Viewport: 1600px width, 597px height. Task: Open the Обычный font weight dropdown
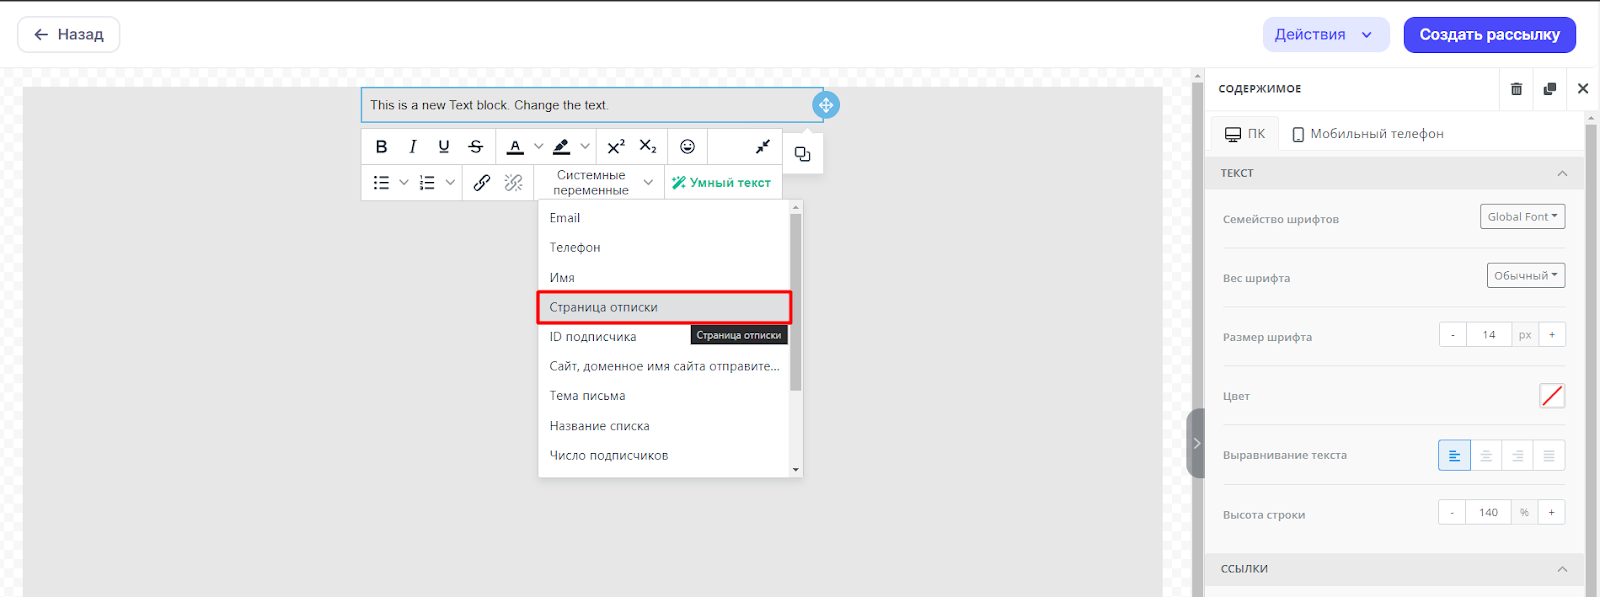[x=1525, y=276]
